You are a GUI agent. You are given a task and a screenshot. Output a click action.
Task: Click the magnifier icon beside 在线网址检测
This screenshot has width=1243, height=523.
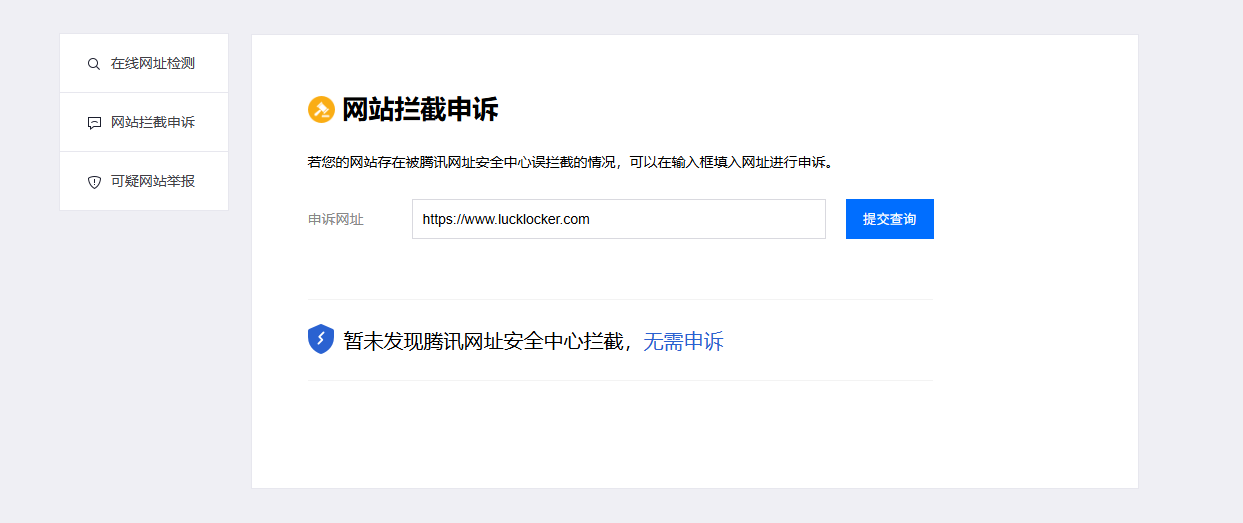[x=94, y=64]
